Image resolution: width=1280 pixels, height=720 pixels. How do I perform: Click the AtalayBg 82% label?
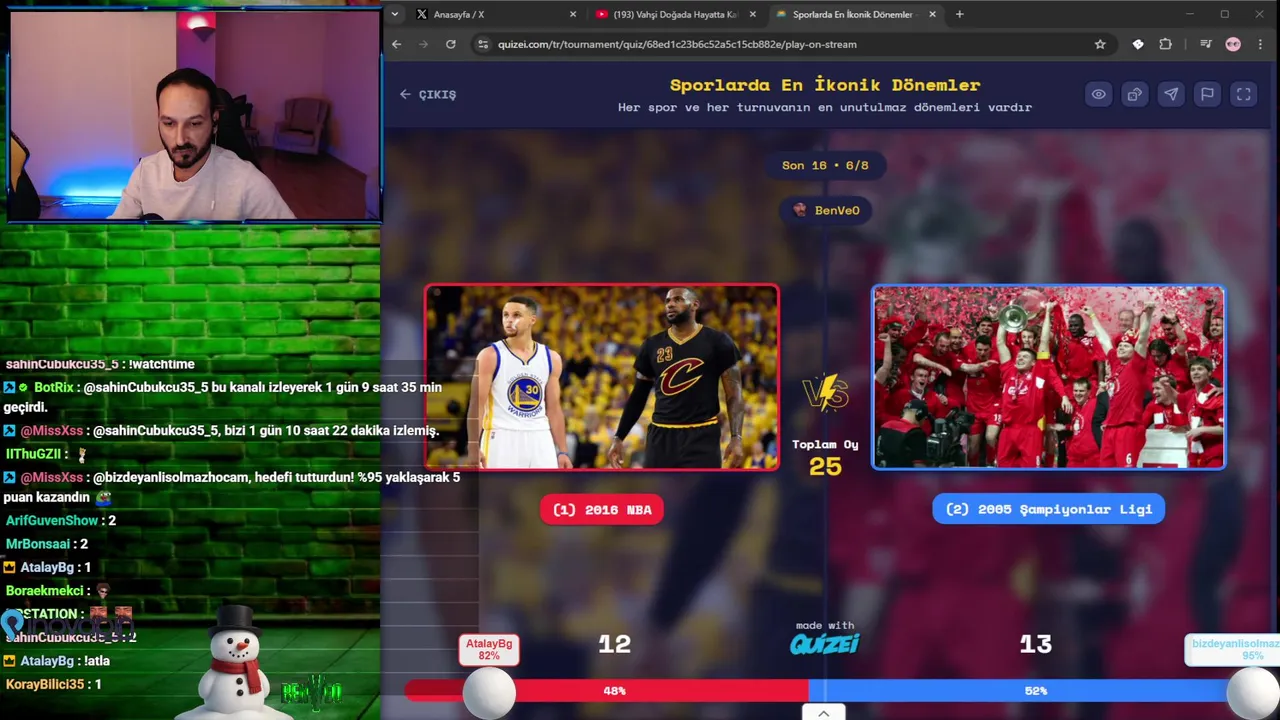coord(489,650)
